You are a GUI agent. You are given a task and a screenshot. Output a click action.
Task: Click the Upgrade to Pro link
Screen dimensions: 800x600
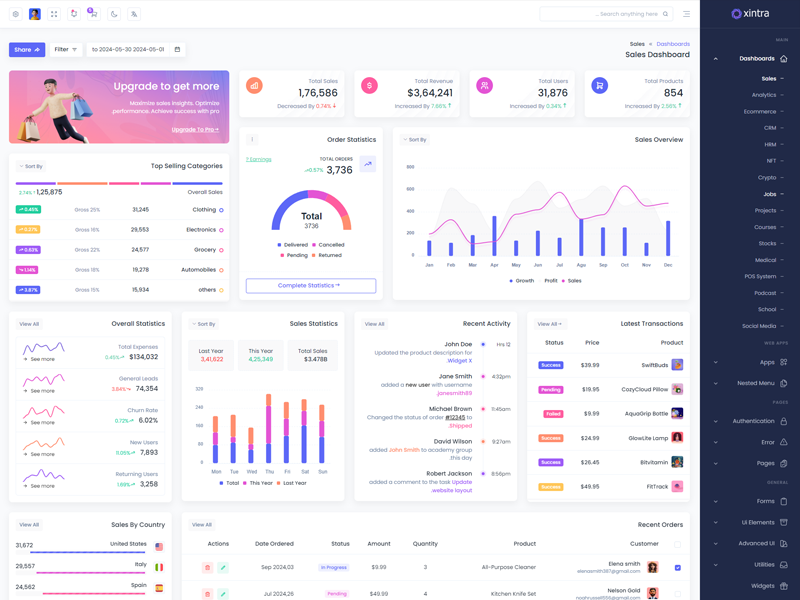point(195,130)
